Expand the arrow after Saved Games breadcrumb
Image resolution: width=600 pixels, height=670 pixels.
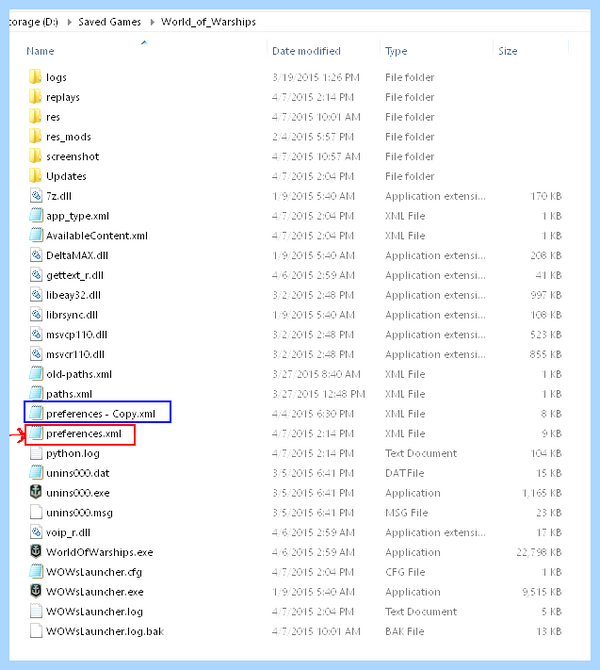152,22
